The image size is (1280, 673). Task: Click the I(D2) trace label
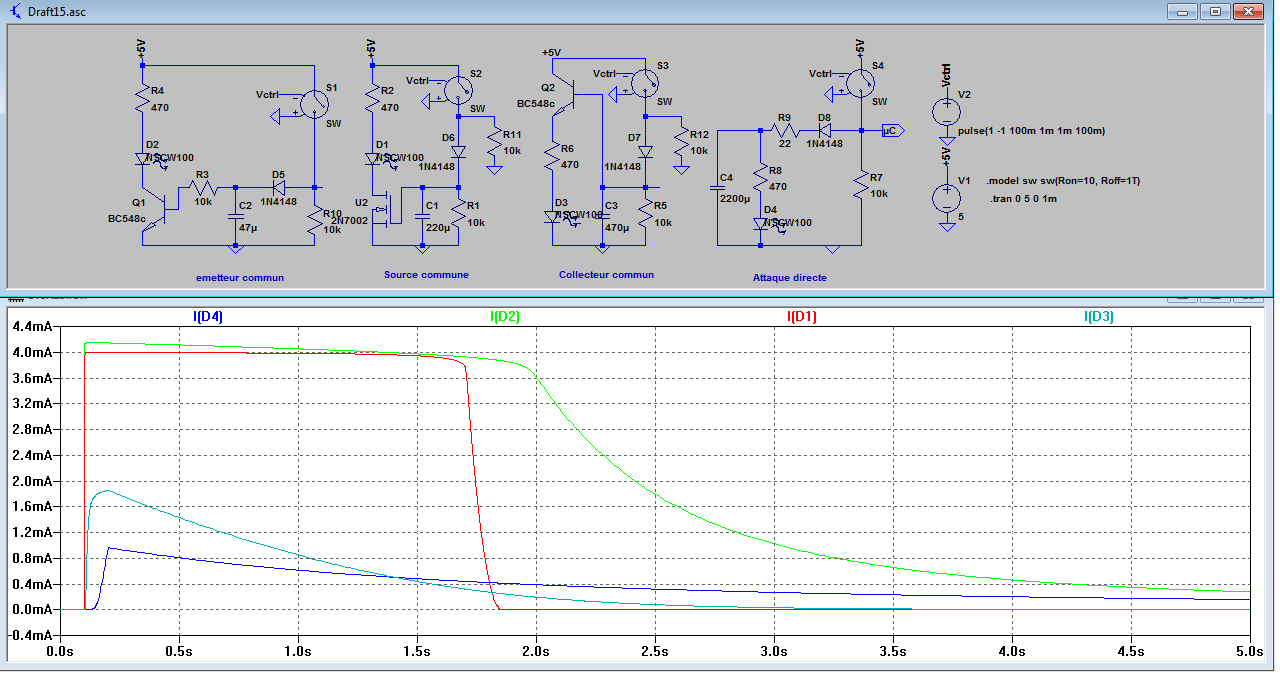click(x=505, y=317)
